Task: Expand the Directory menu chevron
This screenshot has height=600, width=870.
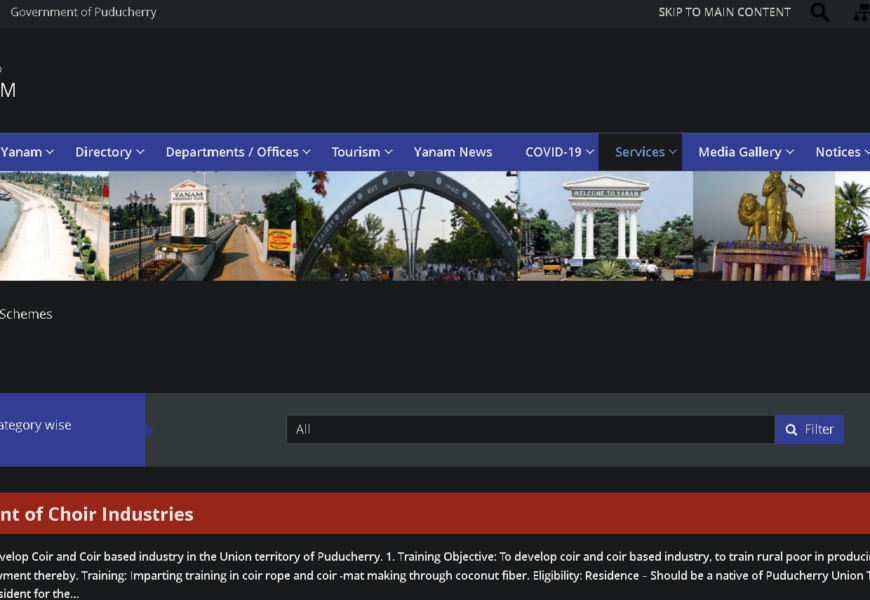Action: [140, 152]
